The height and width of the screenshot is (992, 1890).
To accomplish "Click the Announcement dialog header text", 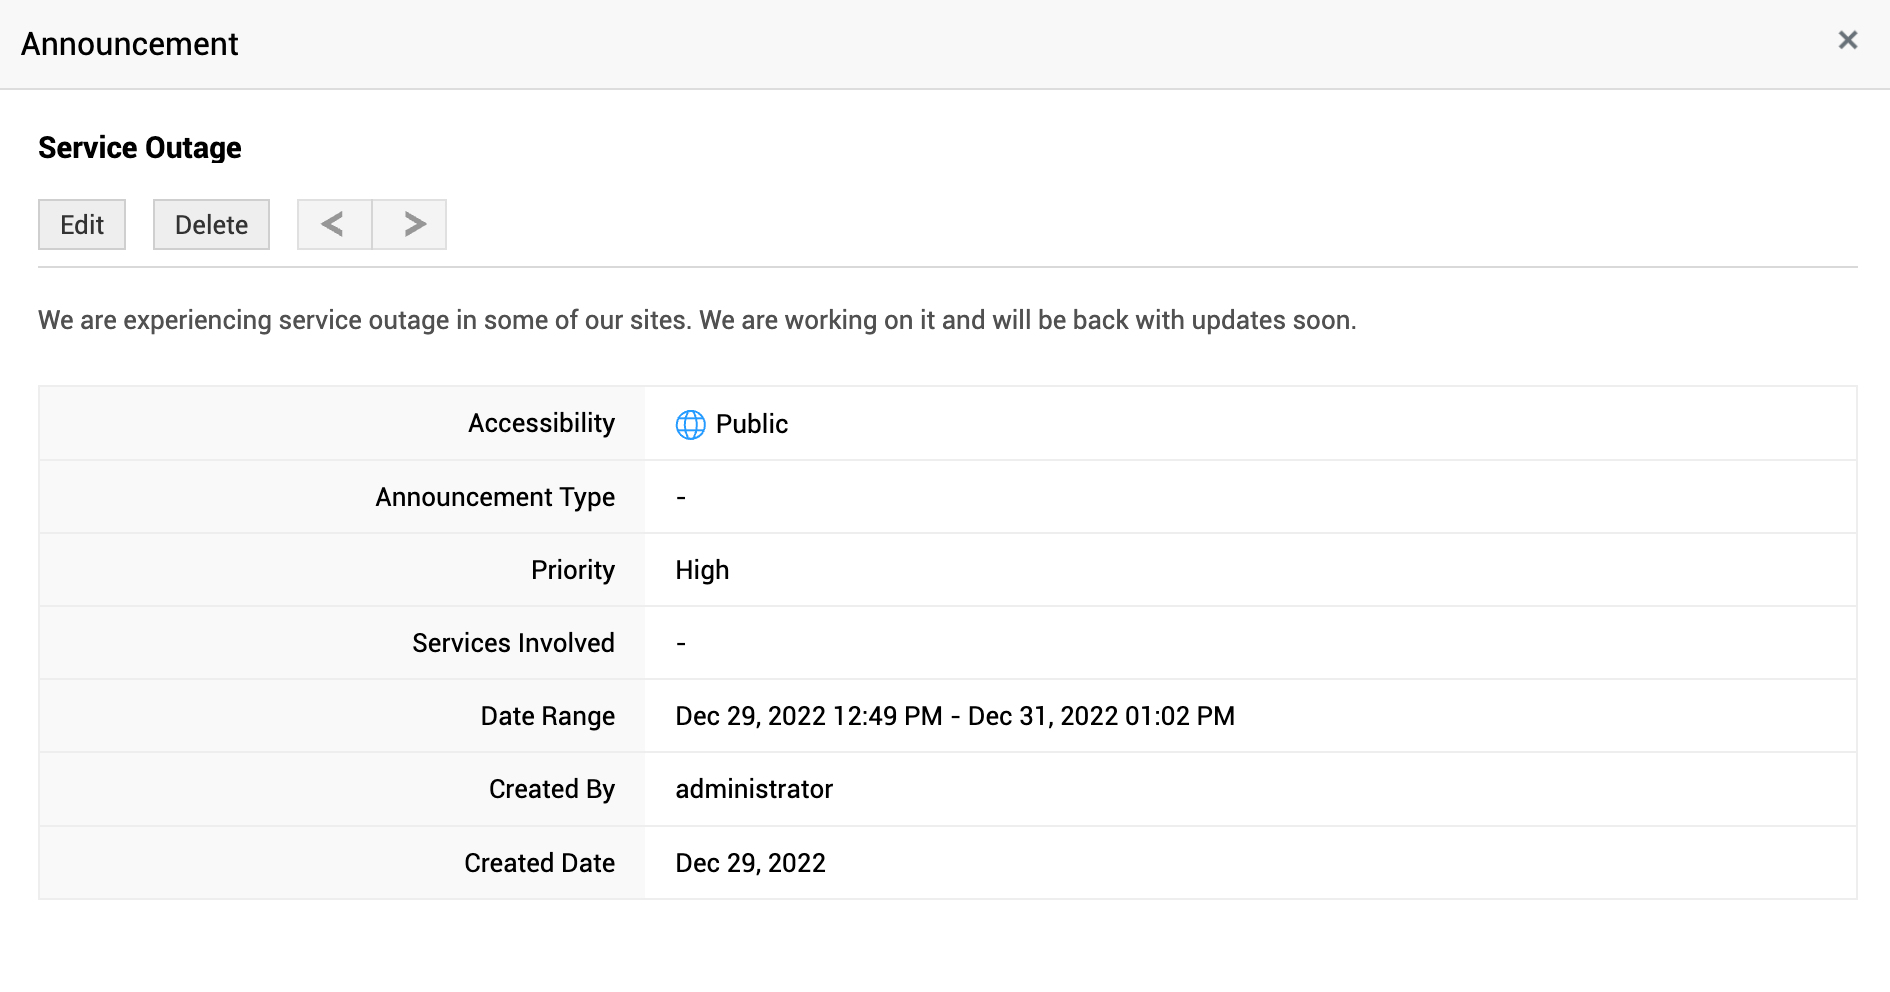I will [x=130, y=44].
